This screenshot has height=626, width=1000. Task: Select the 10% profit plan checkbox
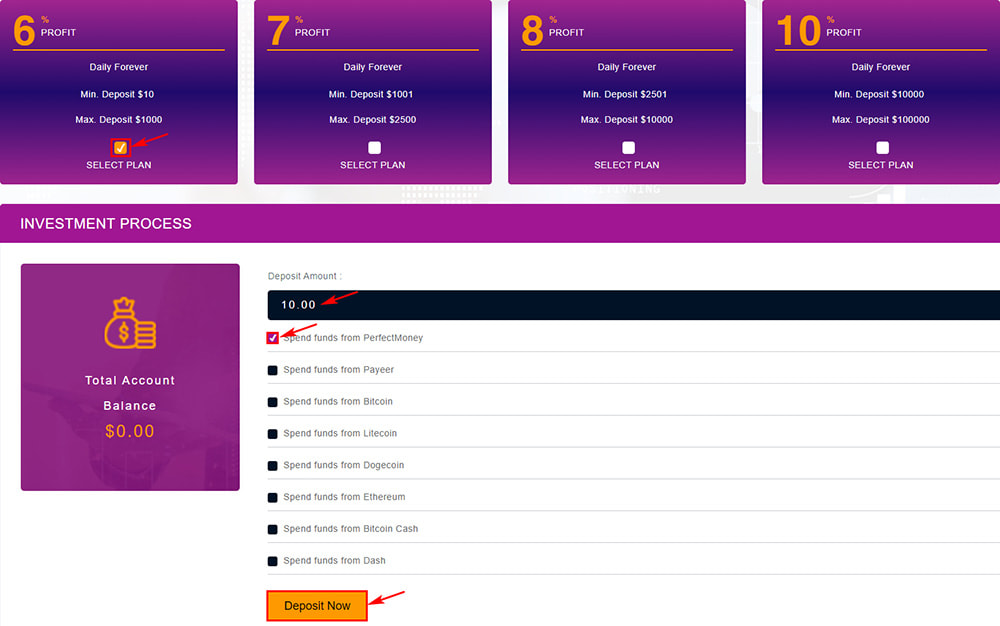tap(882, 148)
